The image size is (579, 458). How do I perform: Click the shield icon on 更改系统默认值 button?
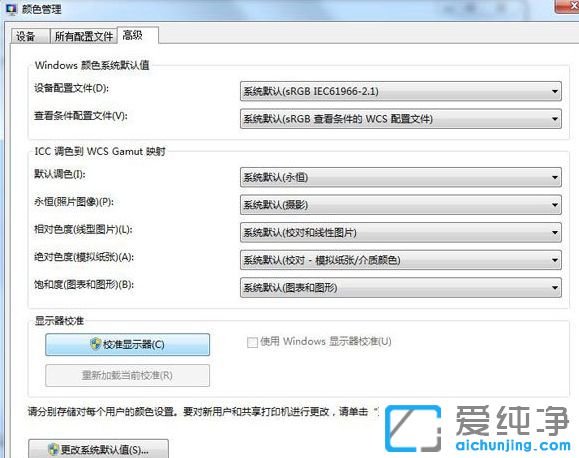pyautogui.click(x=54, y=449)
